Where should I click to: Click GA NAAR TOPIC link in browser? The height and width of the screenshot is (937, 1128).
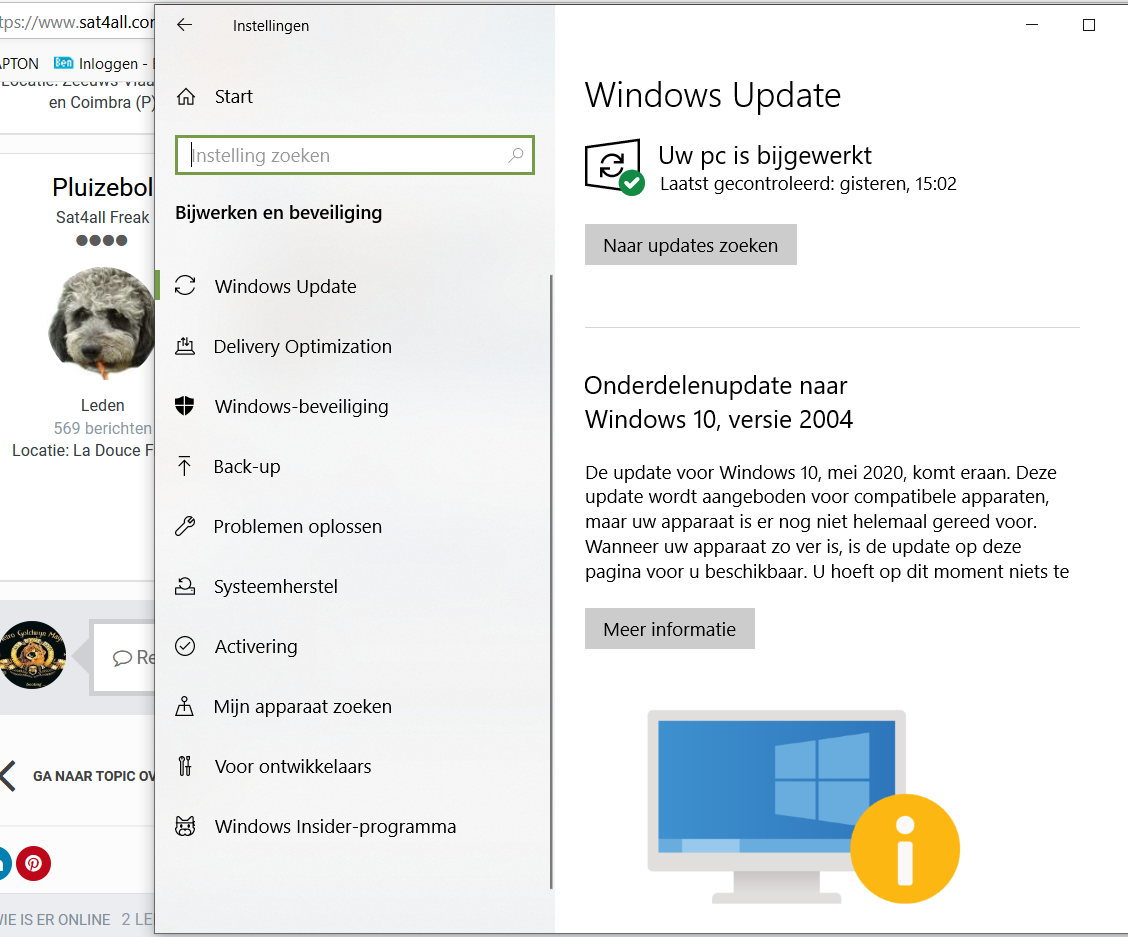(94, 776)
